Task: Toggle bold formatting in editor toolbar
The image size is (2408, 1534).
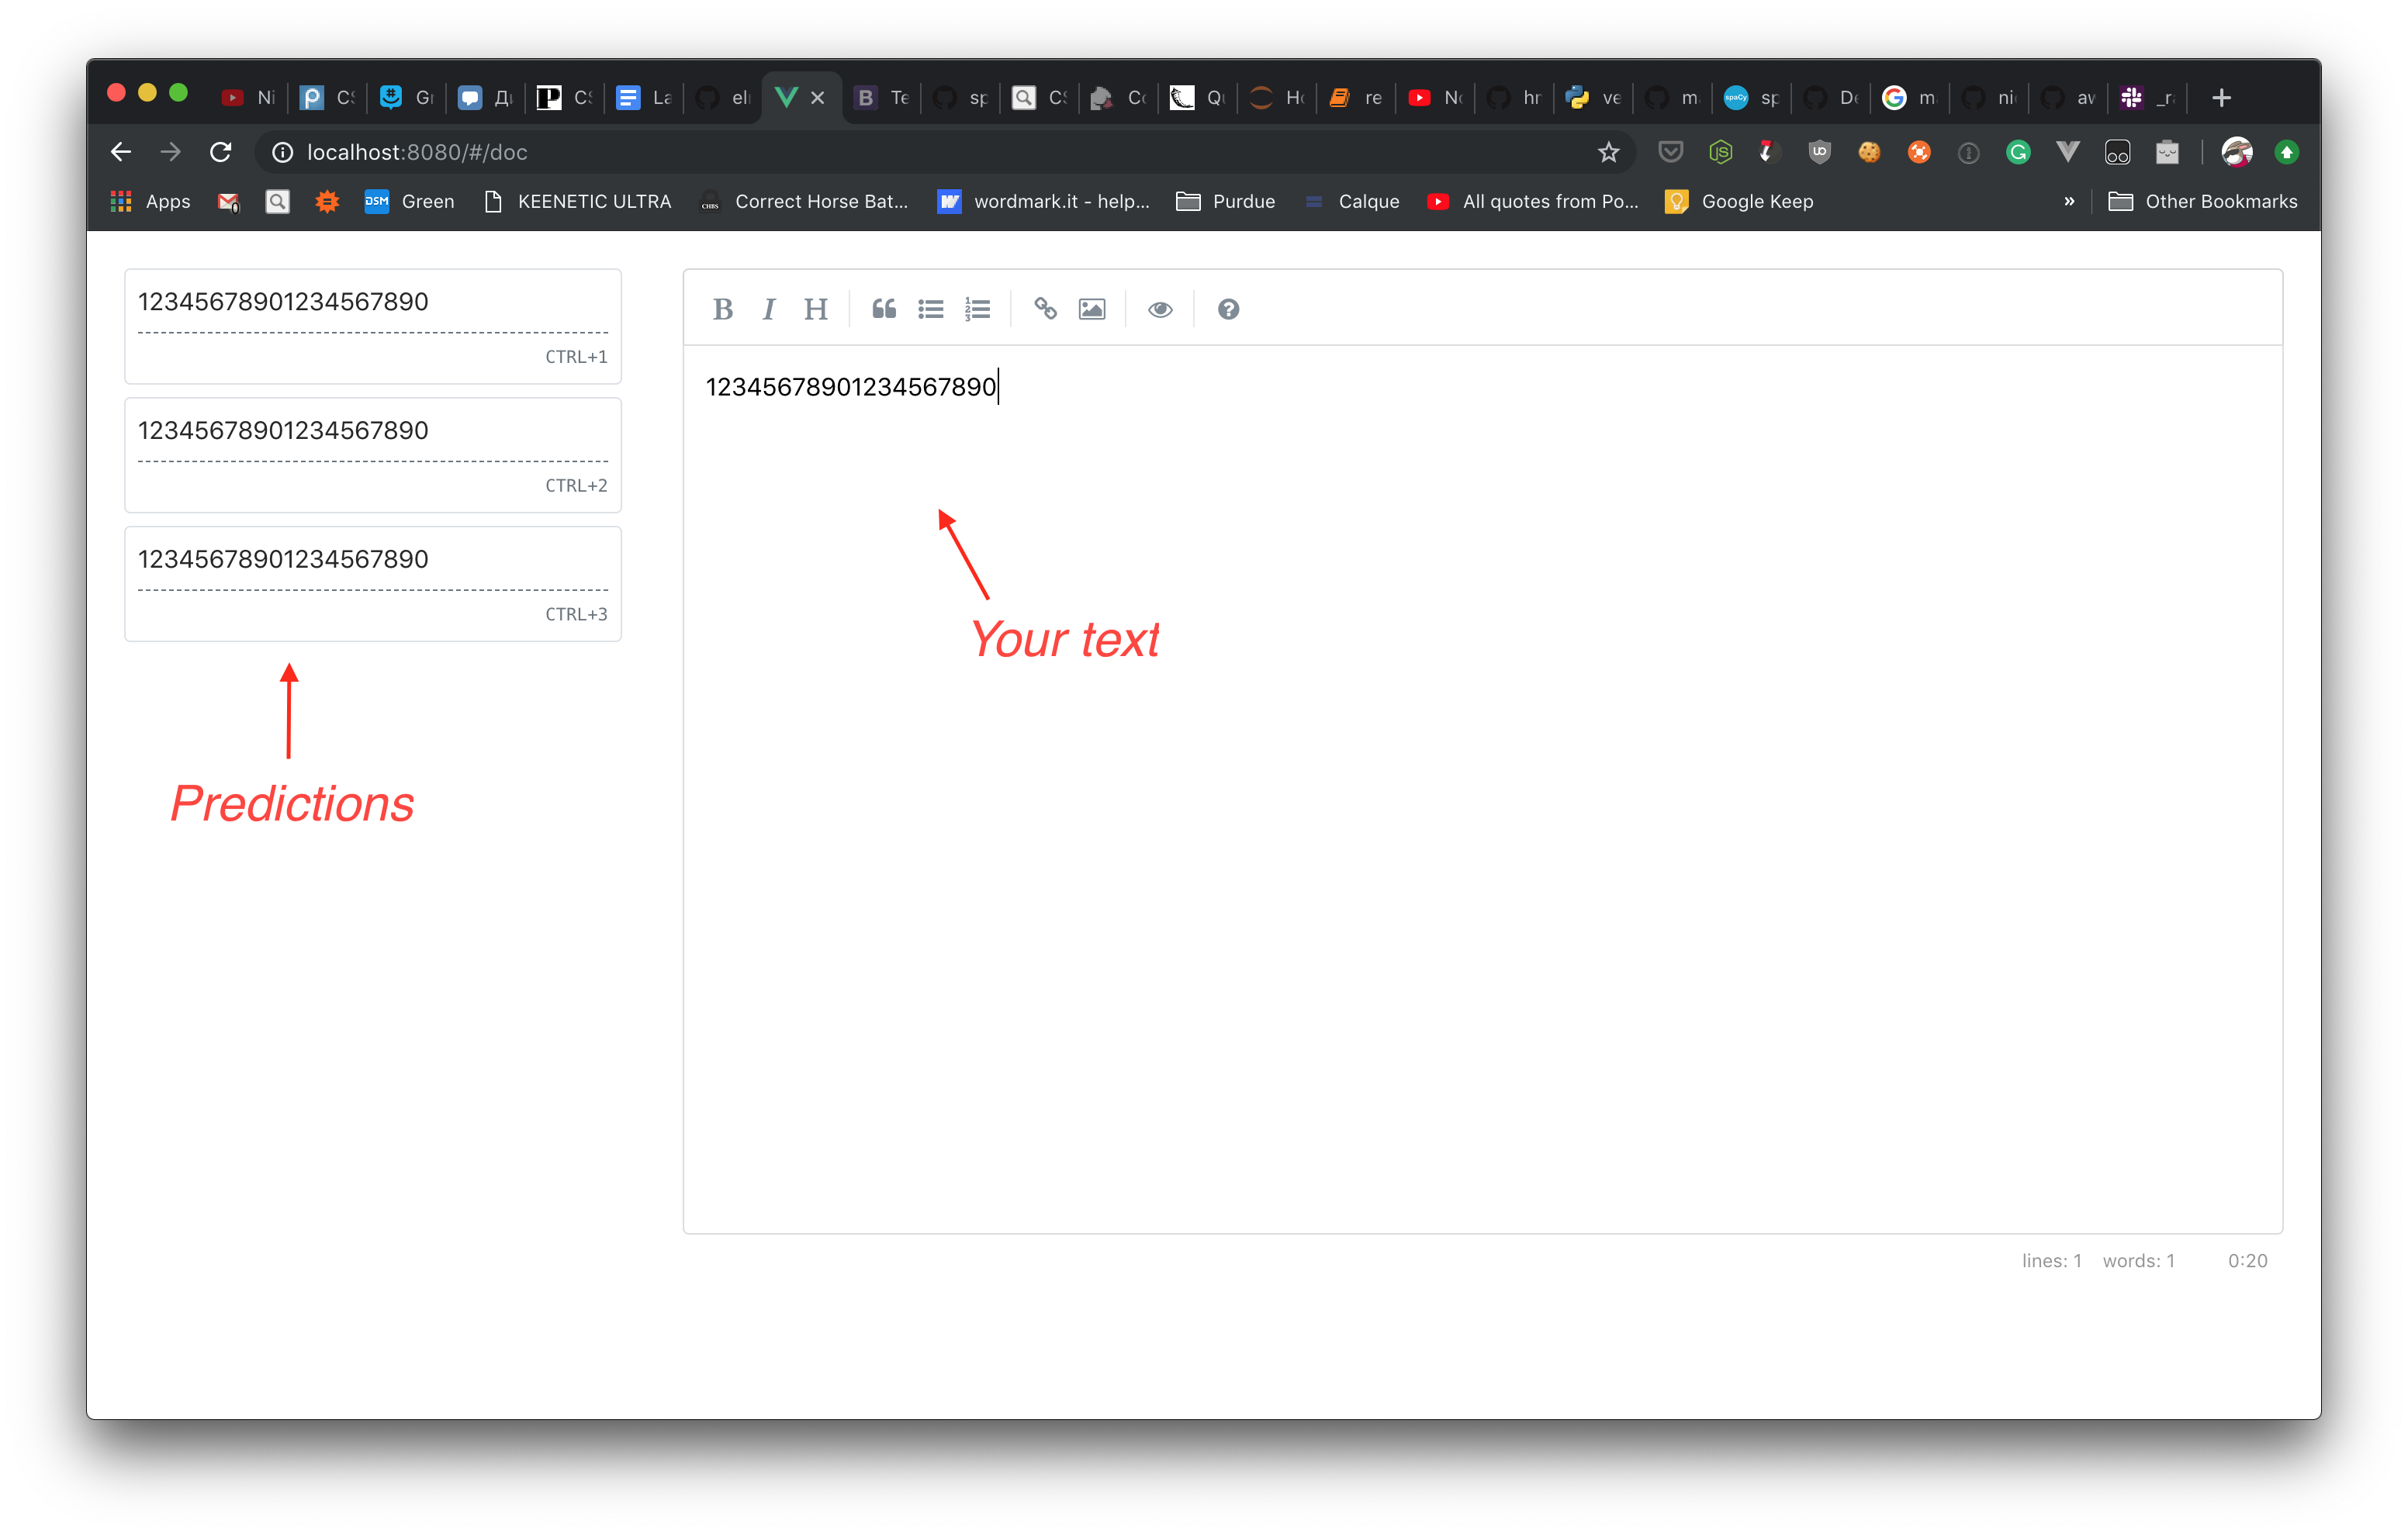Action: [x=722, y=309]
